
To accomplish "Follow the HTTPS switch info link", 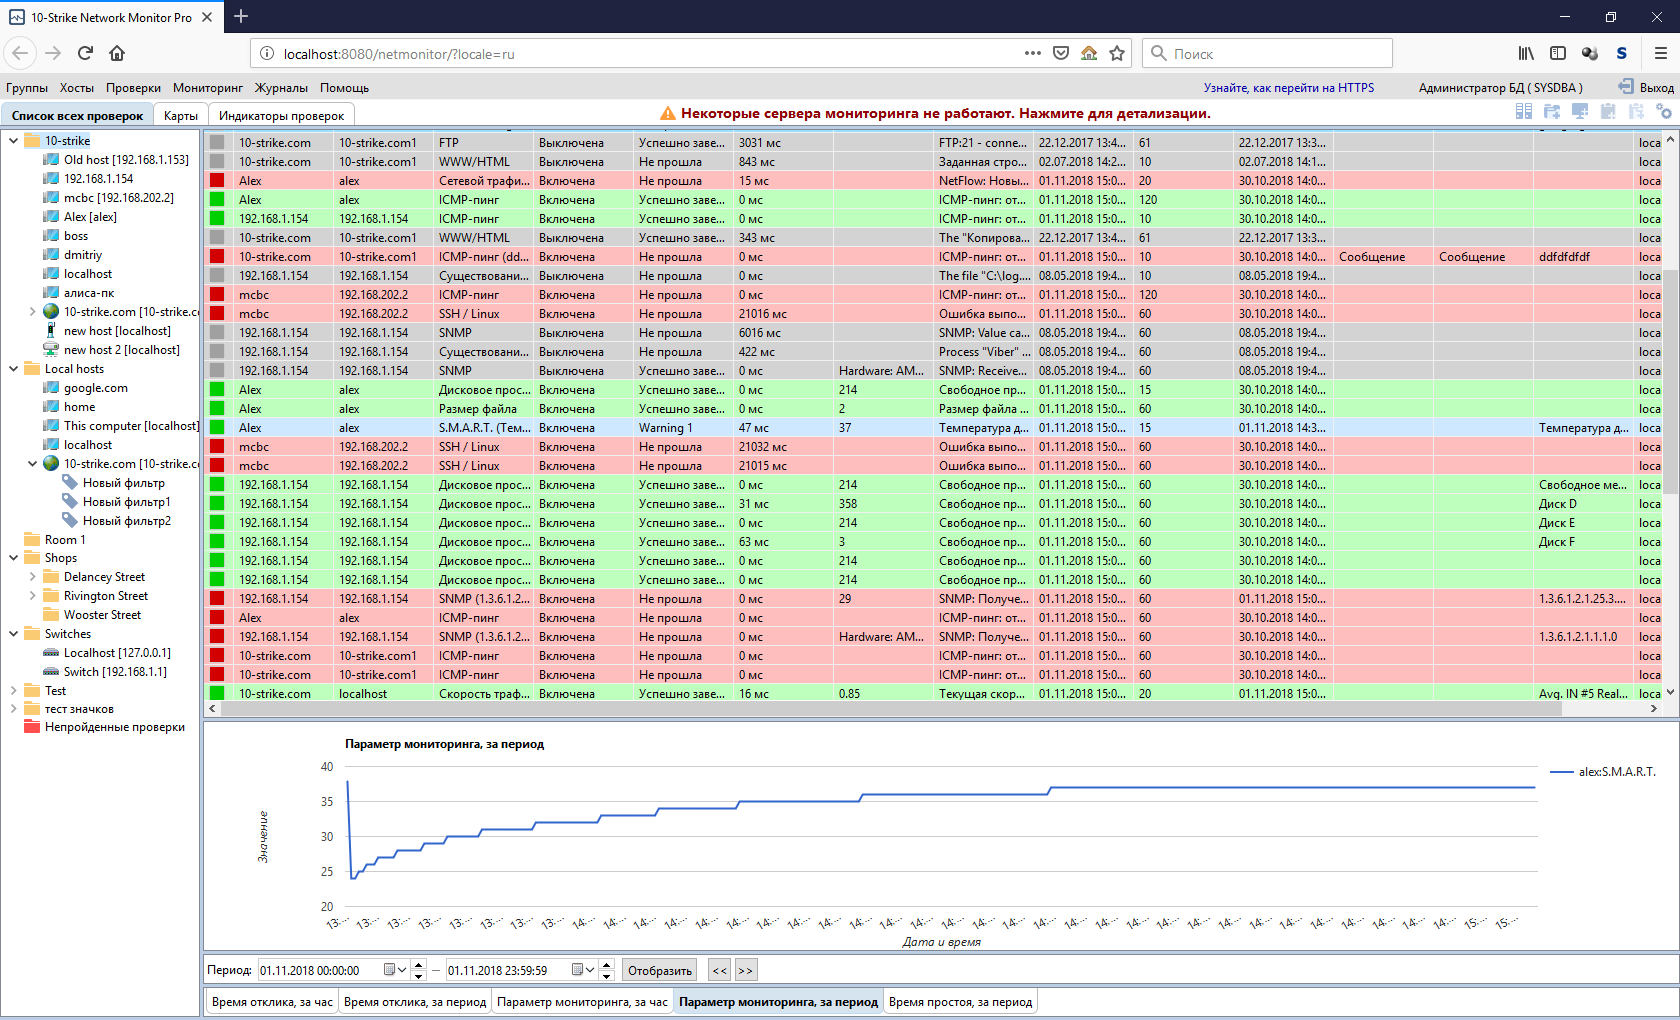I will (1288, 88).
